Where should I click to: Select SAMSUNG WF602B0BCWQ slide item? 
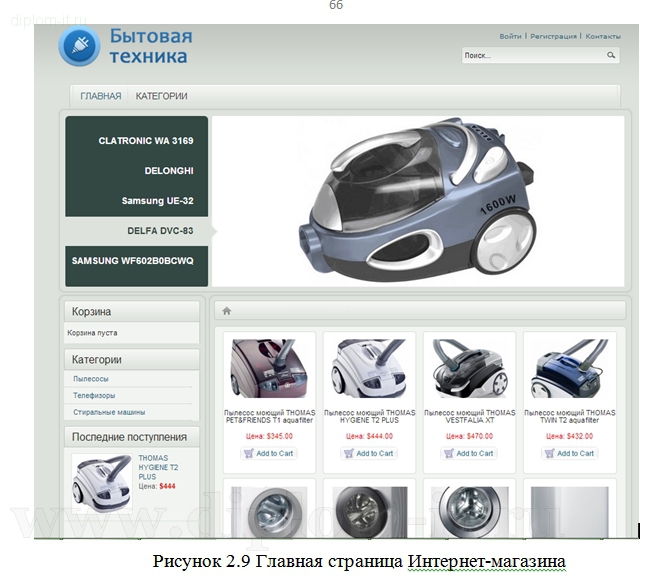point(132,260)
